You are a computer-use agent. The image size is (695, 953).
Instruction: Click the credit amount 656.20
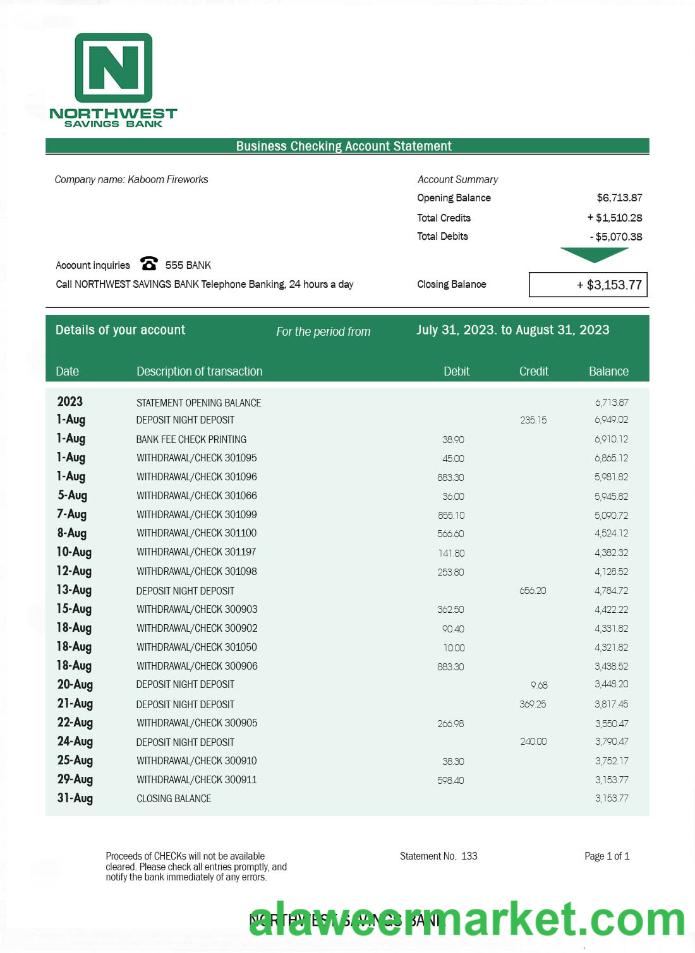pyautogui.click(x=533, y=591)
